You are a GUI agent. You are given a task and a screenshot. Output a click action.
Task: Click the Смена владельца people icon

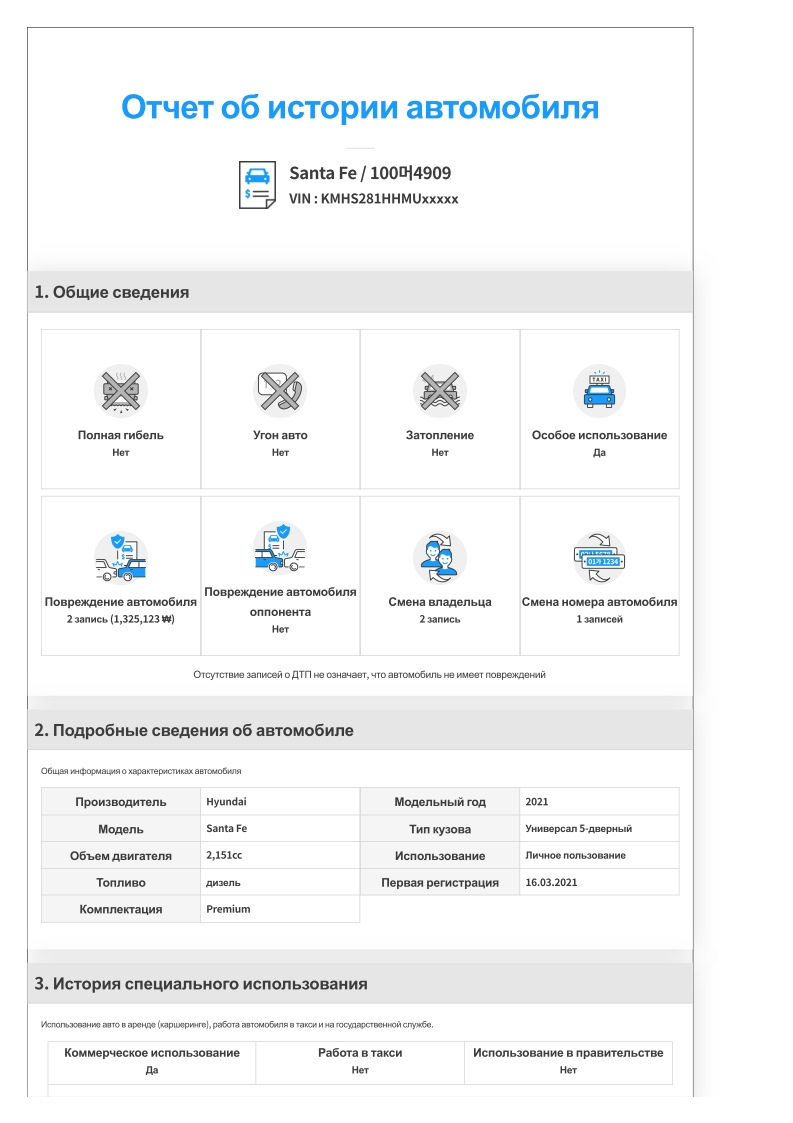(x=440, y=557)
